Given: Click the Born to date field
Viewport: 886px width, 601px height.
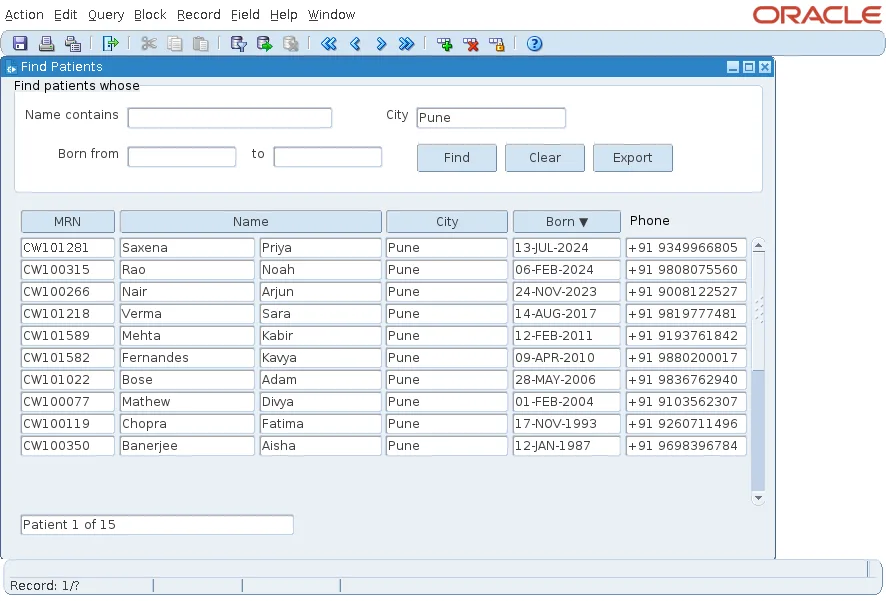Looking at the screenshot, I should pos(328,157).
